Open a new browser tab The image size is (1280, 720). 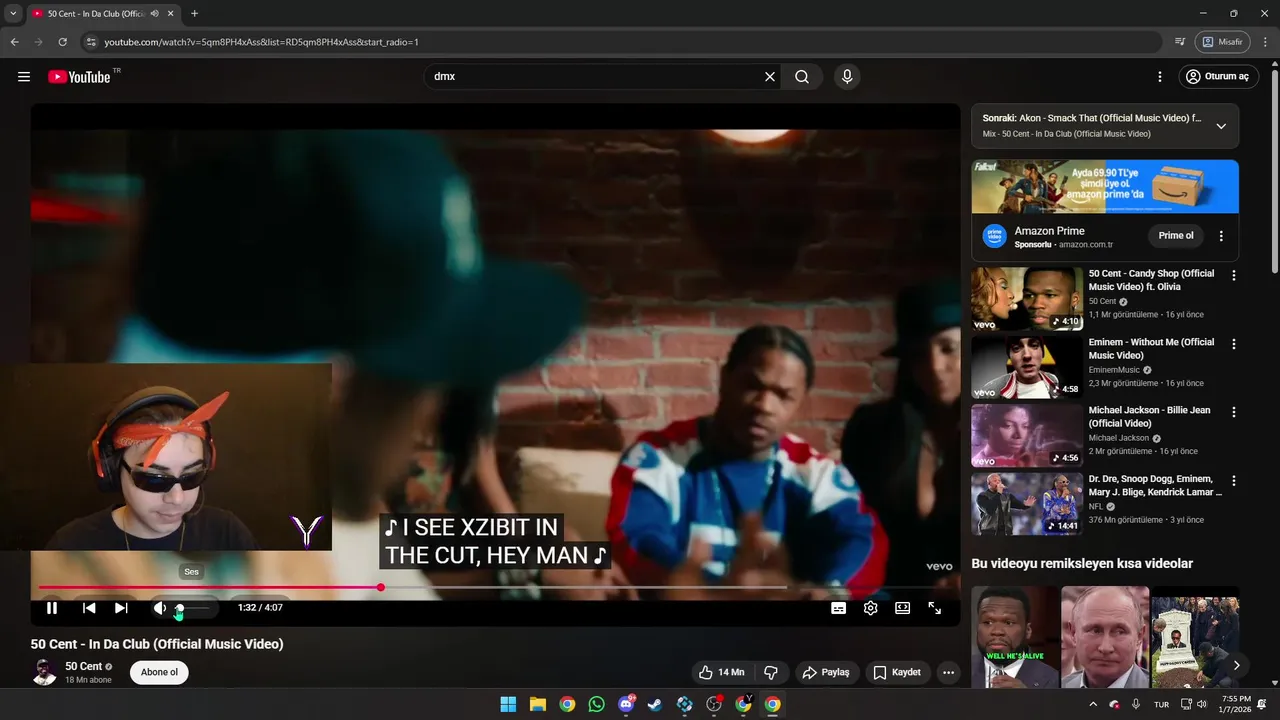point(194,13)
